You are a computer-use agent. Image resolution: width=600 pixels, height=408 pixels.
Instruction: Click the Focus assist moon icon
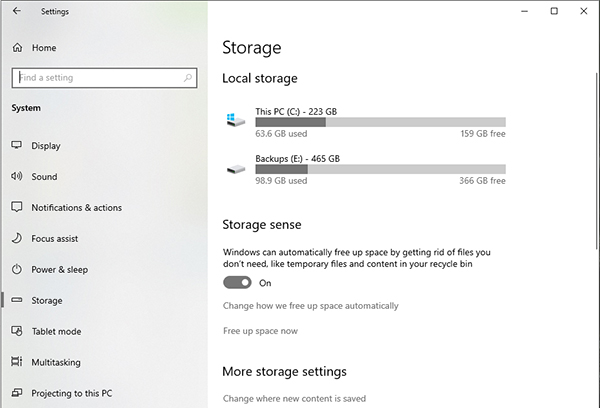pyautogui.click(x=16, y=238)
